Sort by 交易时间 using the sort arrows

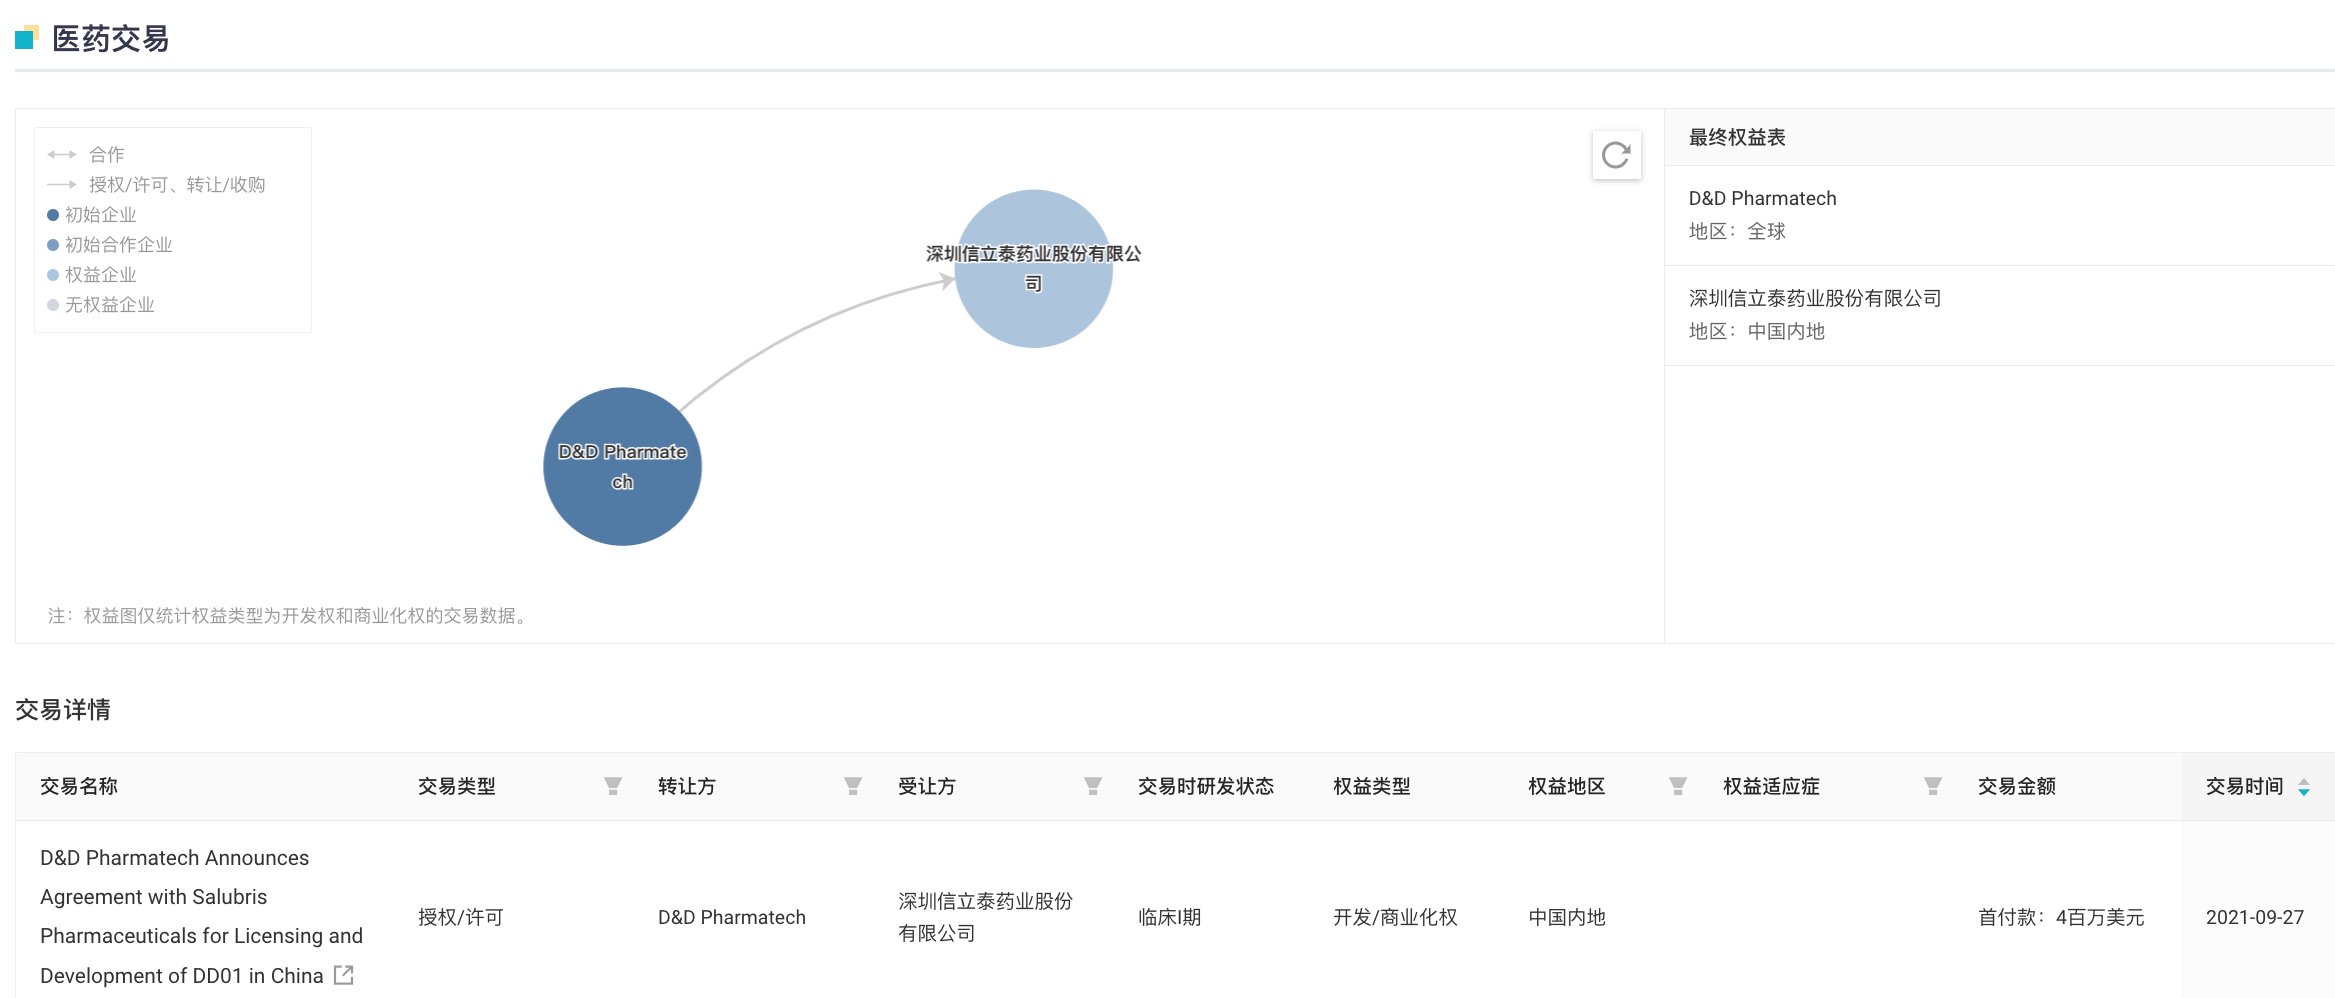pyautogui.click(x=2304, y=787)
